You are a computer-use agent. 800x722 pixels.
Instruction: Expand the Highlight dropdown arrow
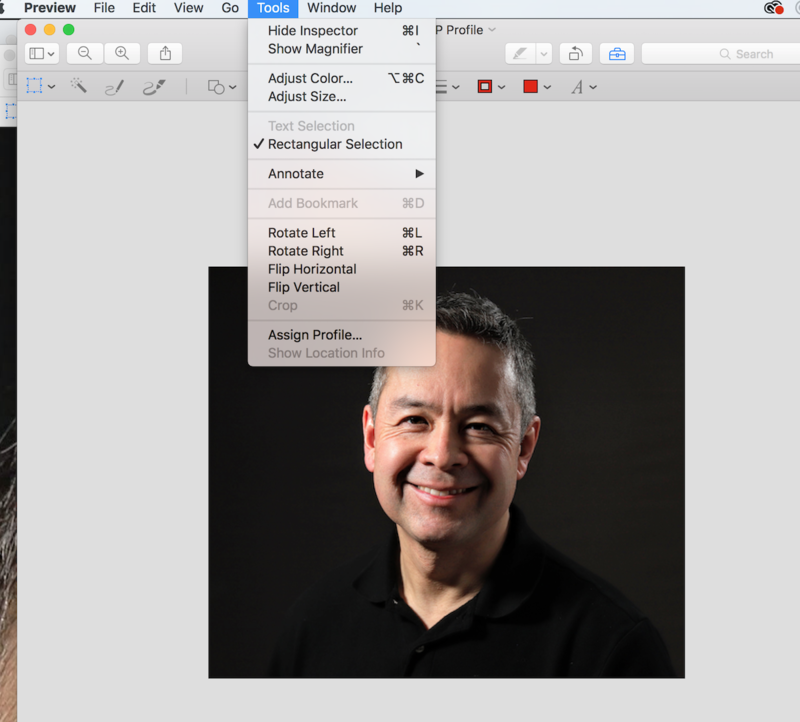tap(544, 54)
